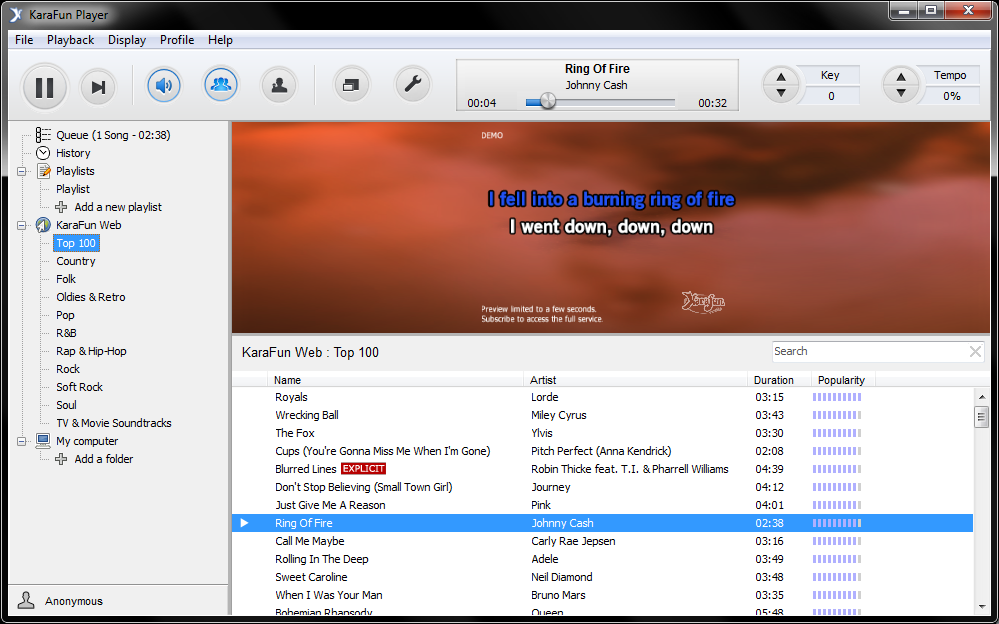Clear search with the X icon
999x624 pixels.
(x=975, y=351)
